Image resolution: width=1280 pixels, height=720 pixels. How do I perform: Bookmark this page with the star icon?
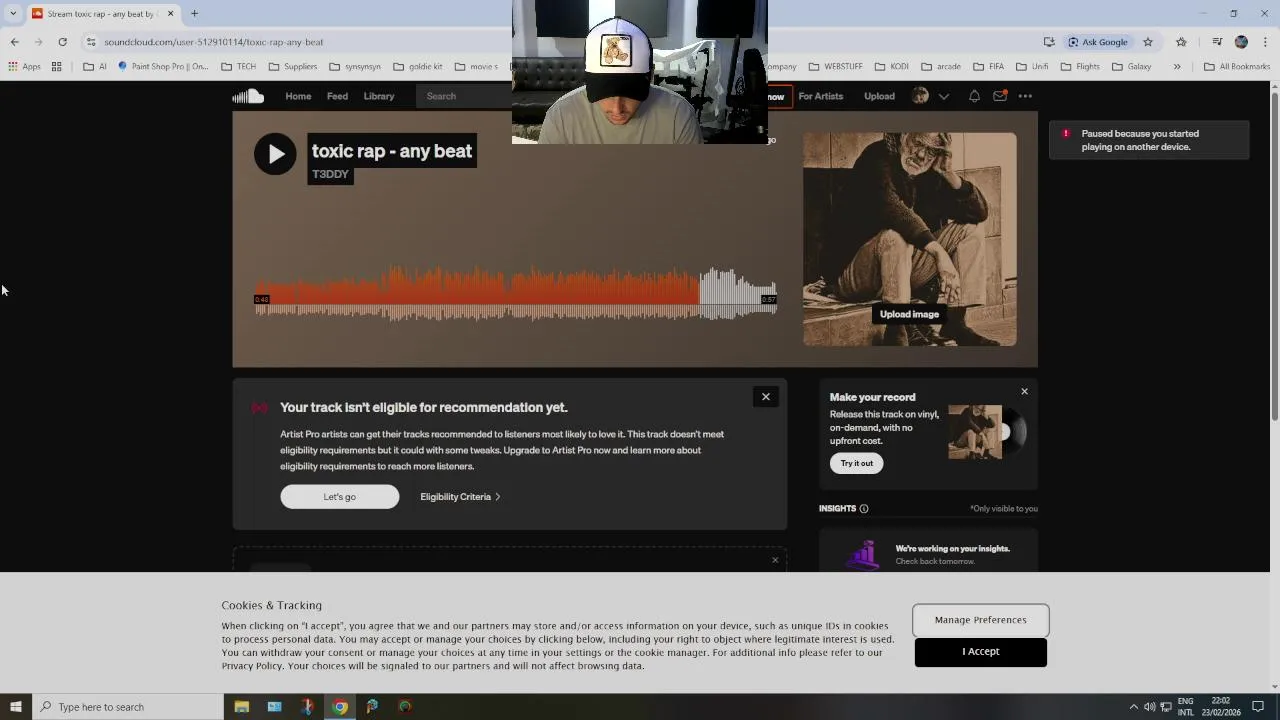tap(1148, 42)
